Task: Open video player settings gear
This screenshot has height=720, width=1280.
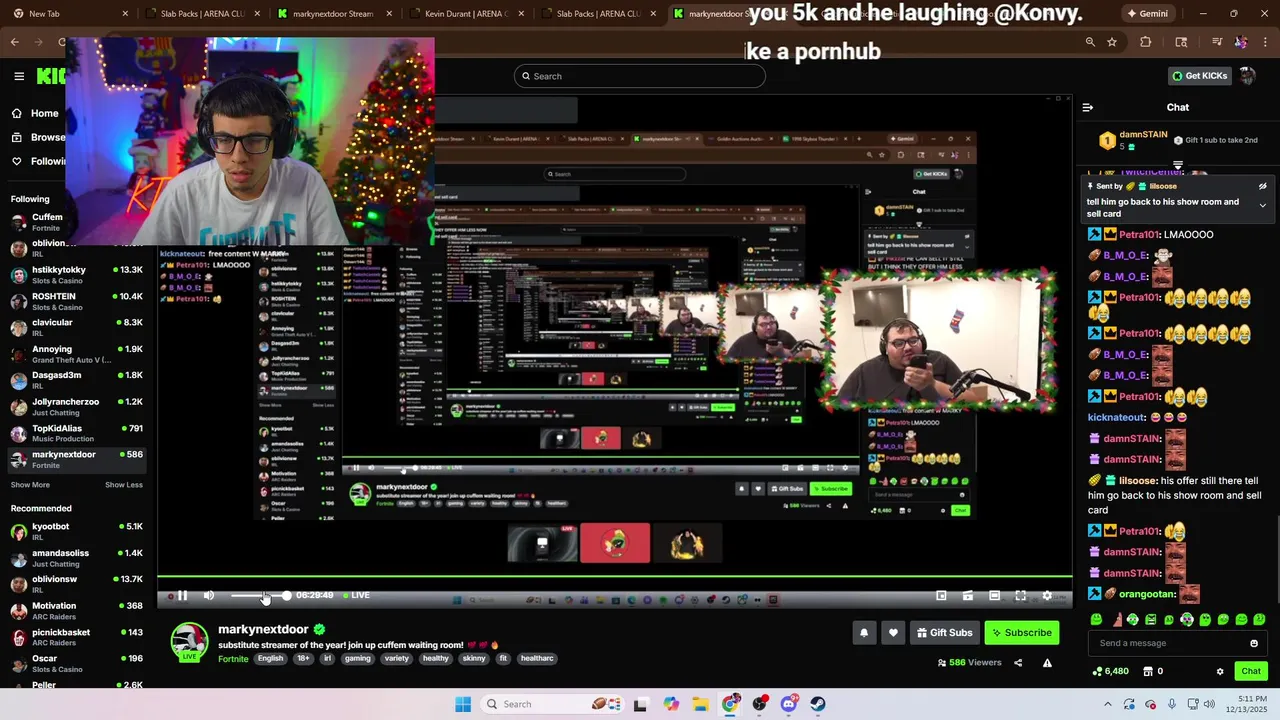Action: pyautogui.click(x=1047, y=596)
